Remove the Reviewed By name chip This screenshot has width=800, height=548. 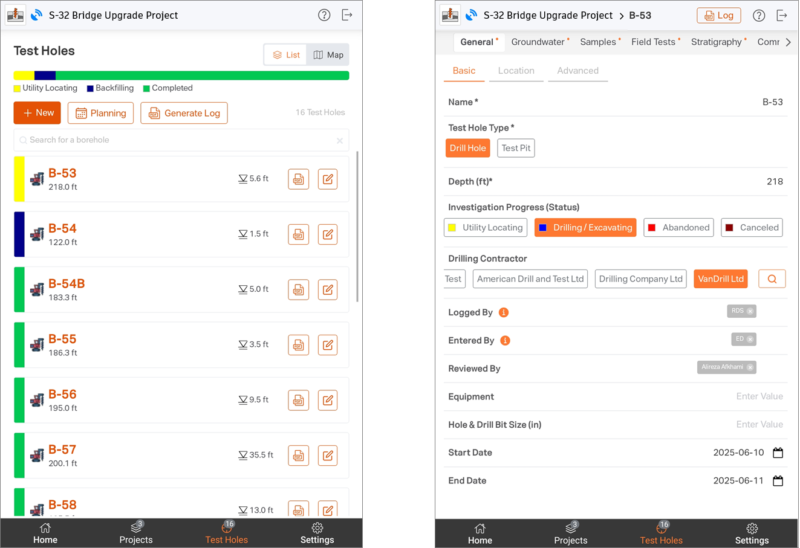pyautogui.click(x=750, y=367)
